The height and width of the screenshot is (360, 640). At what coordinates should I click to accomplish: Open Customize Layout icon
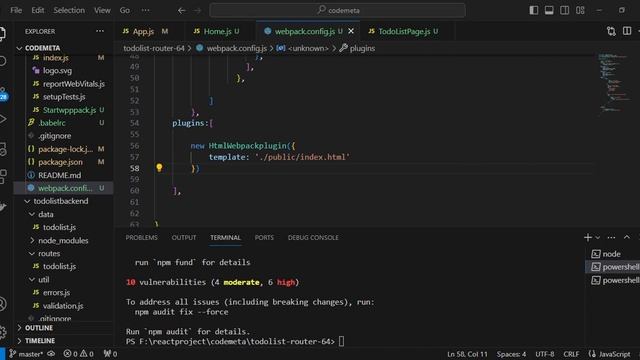point(580,10)
